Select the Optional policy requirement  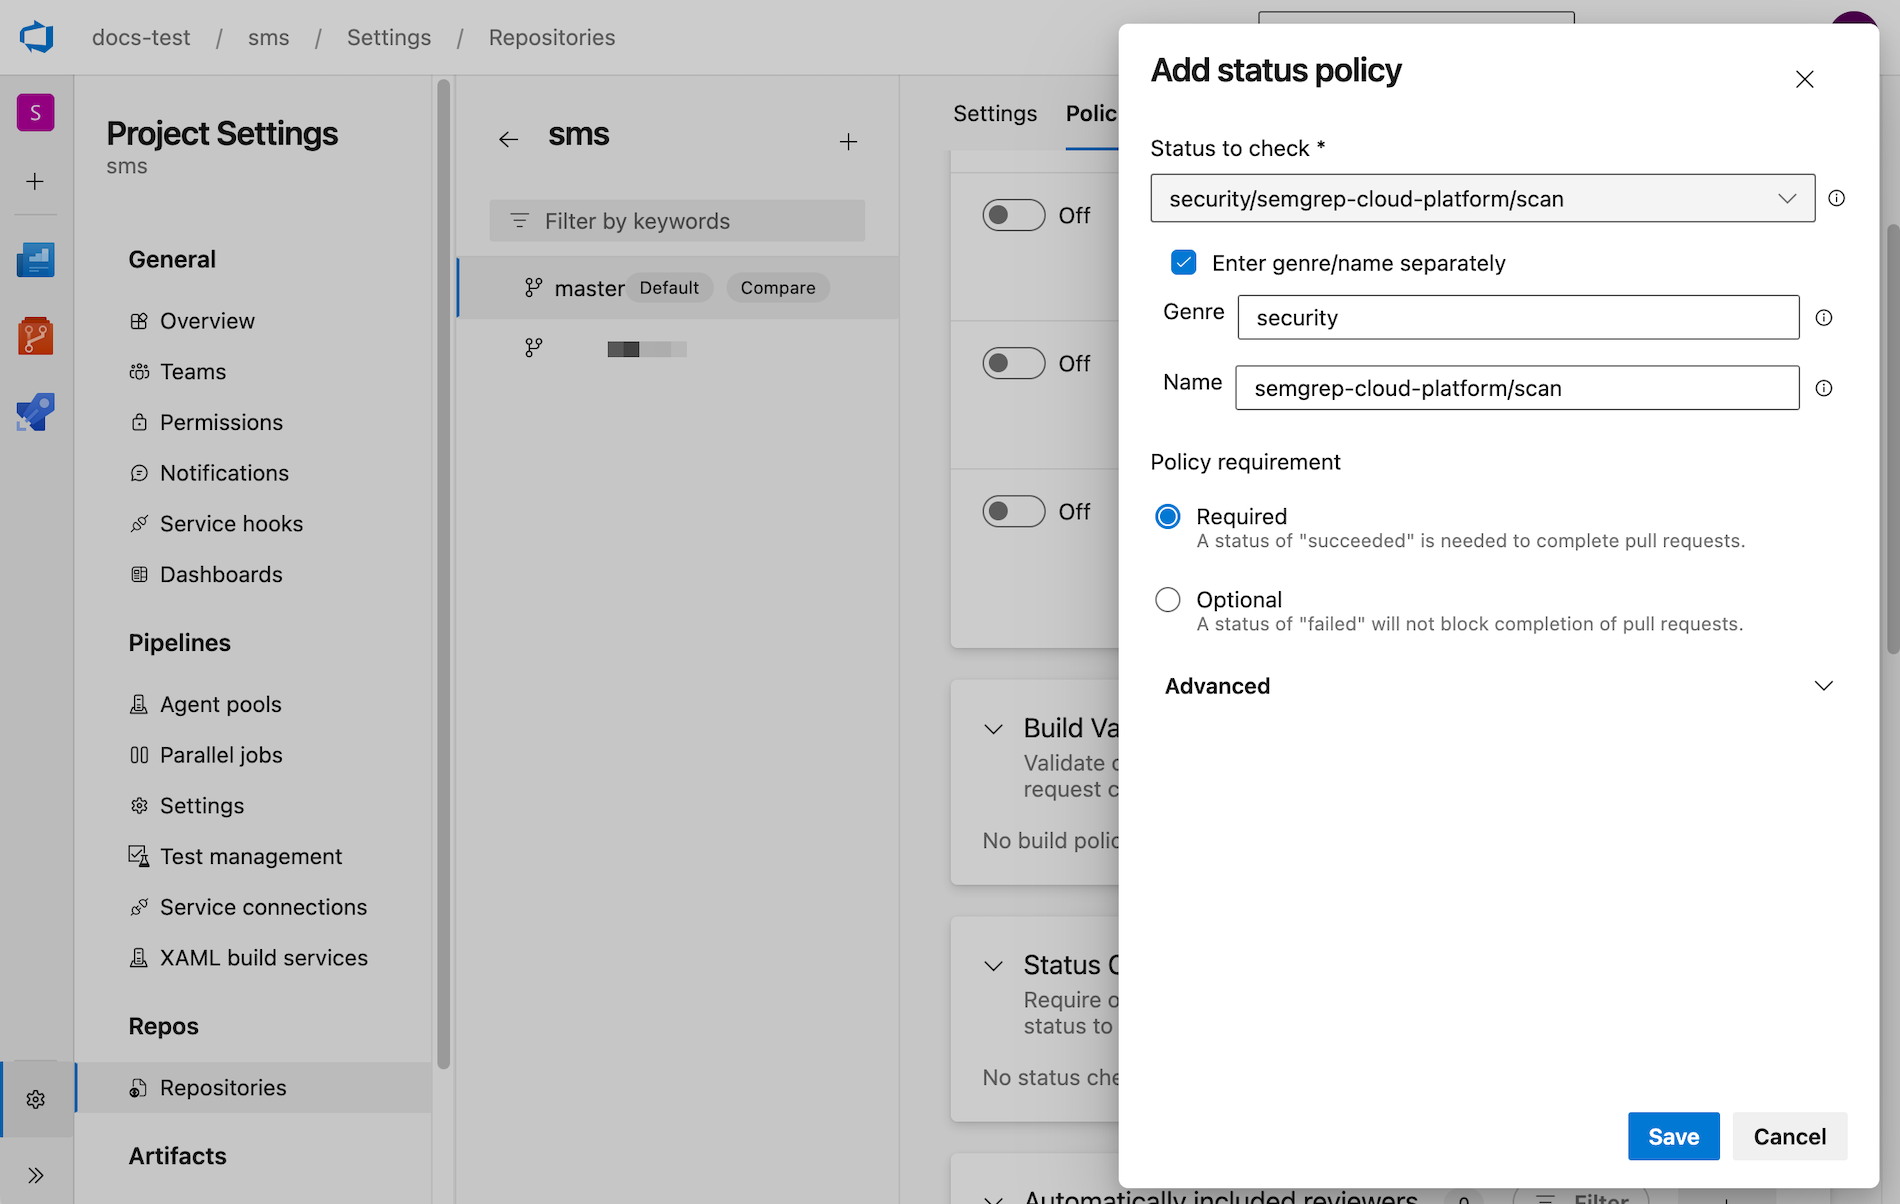1167,599
